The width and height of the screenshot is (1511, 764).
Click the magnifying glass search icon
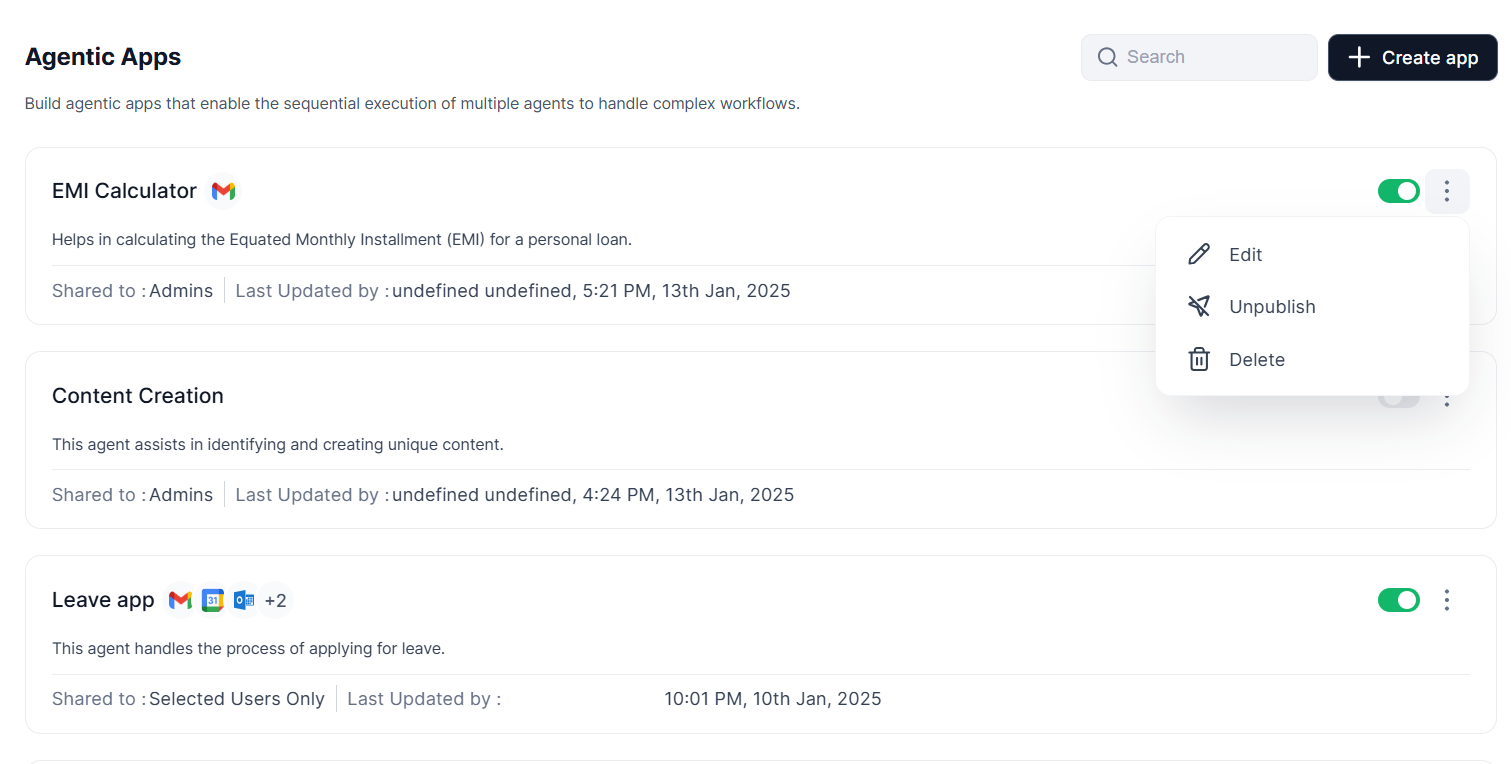(x=1107, y=57)
